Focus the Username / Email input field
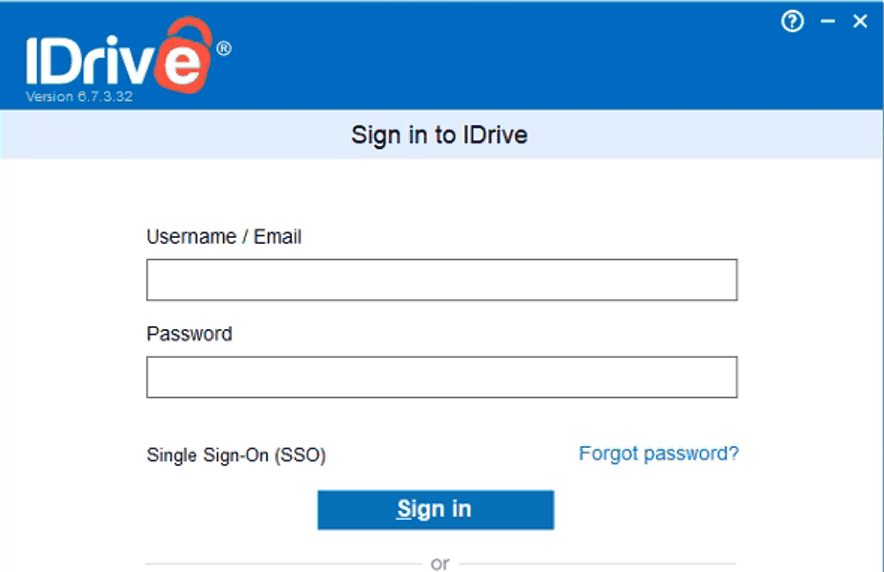The image size is (884, 572). [x=441, y=280]
